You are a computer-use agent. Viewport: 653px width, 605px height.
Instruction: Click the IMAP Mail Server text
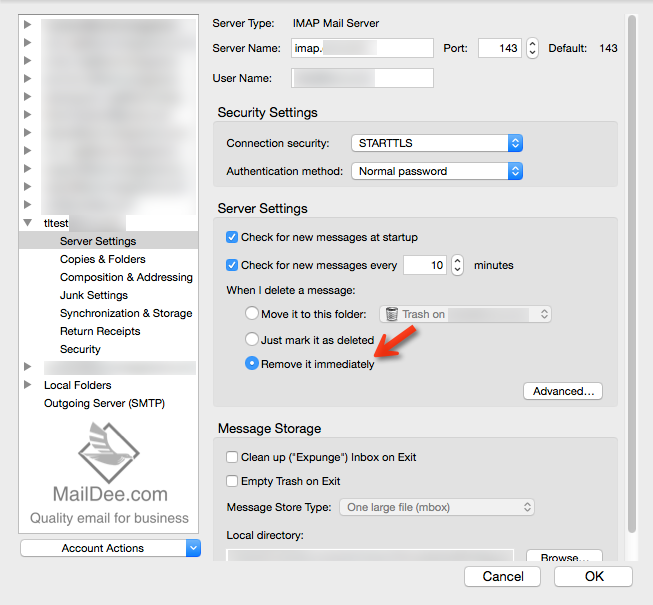tap(336, 23)
